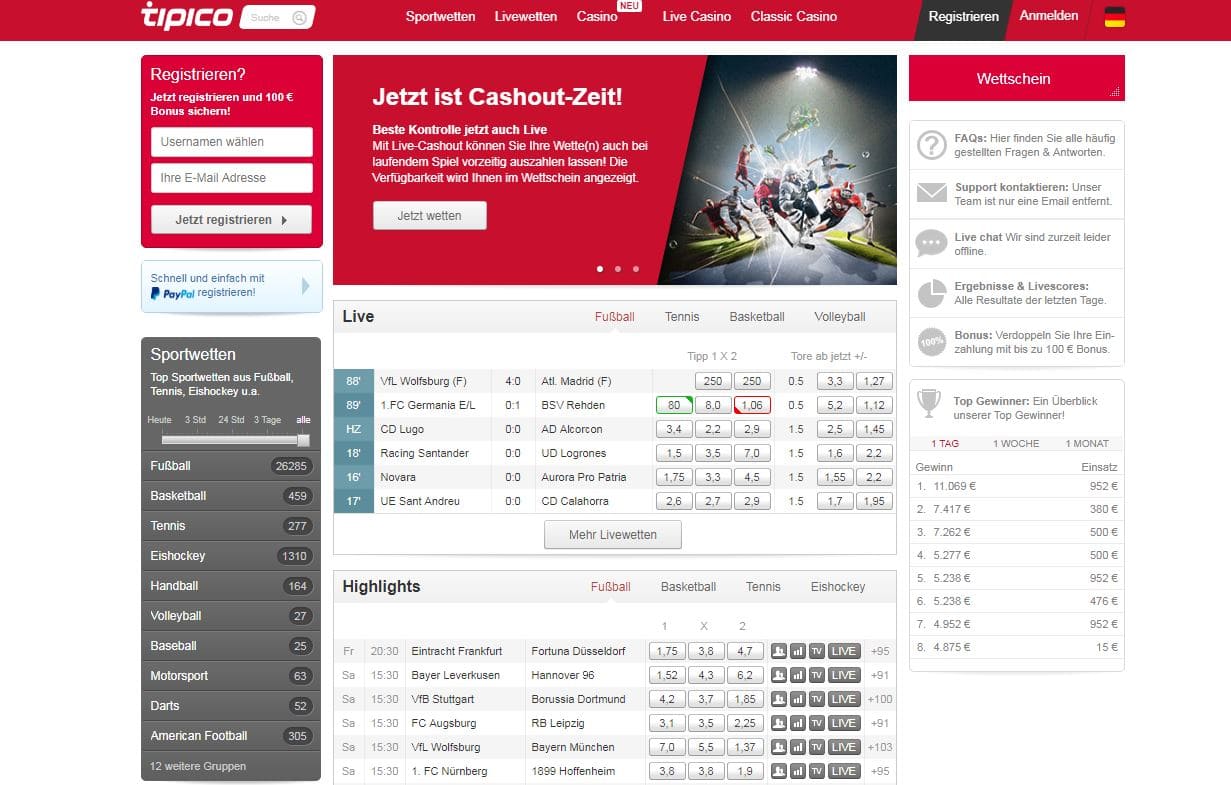
Task: Open head-to-head icon for Bayer Leverkusen match
Action: click(779, 675)
